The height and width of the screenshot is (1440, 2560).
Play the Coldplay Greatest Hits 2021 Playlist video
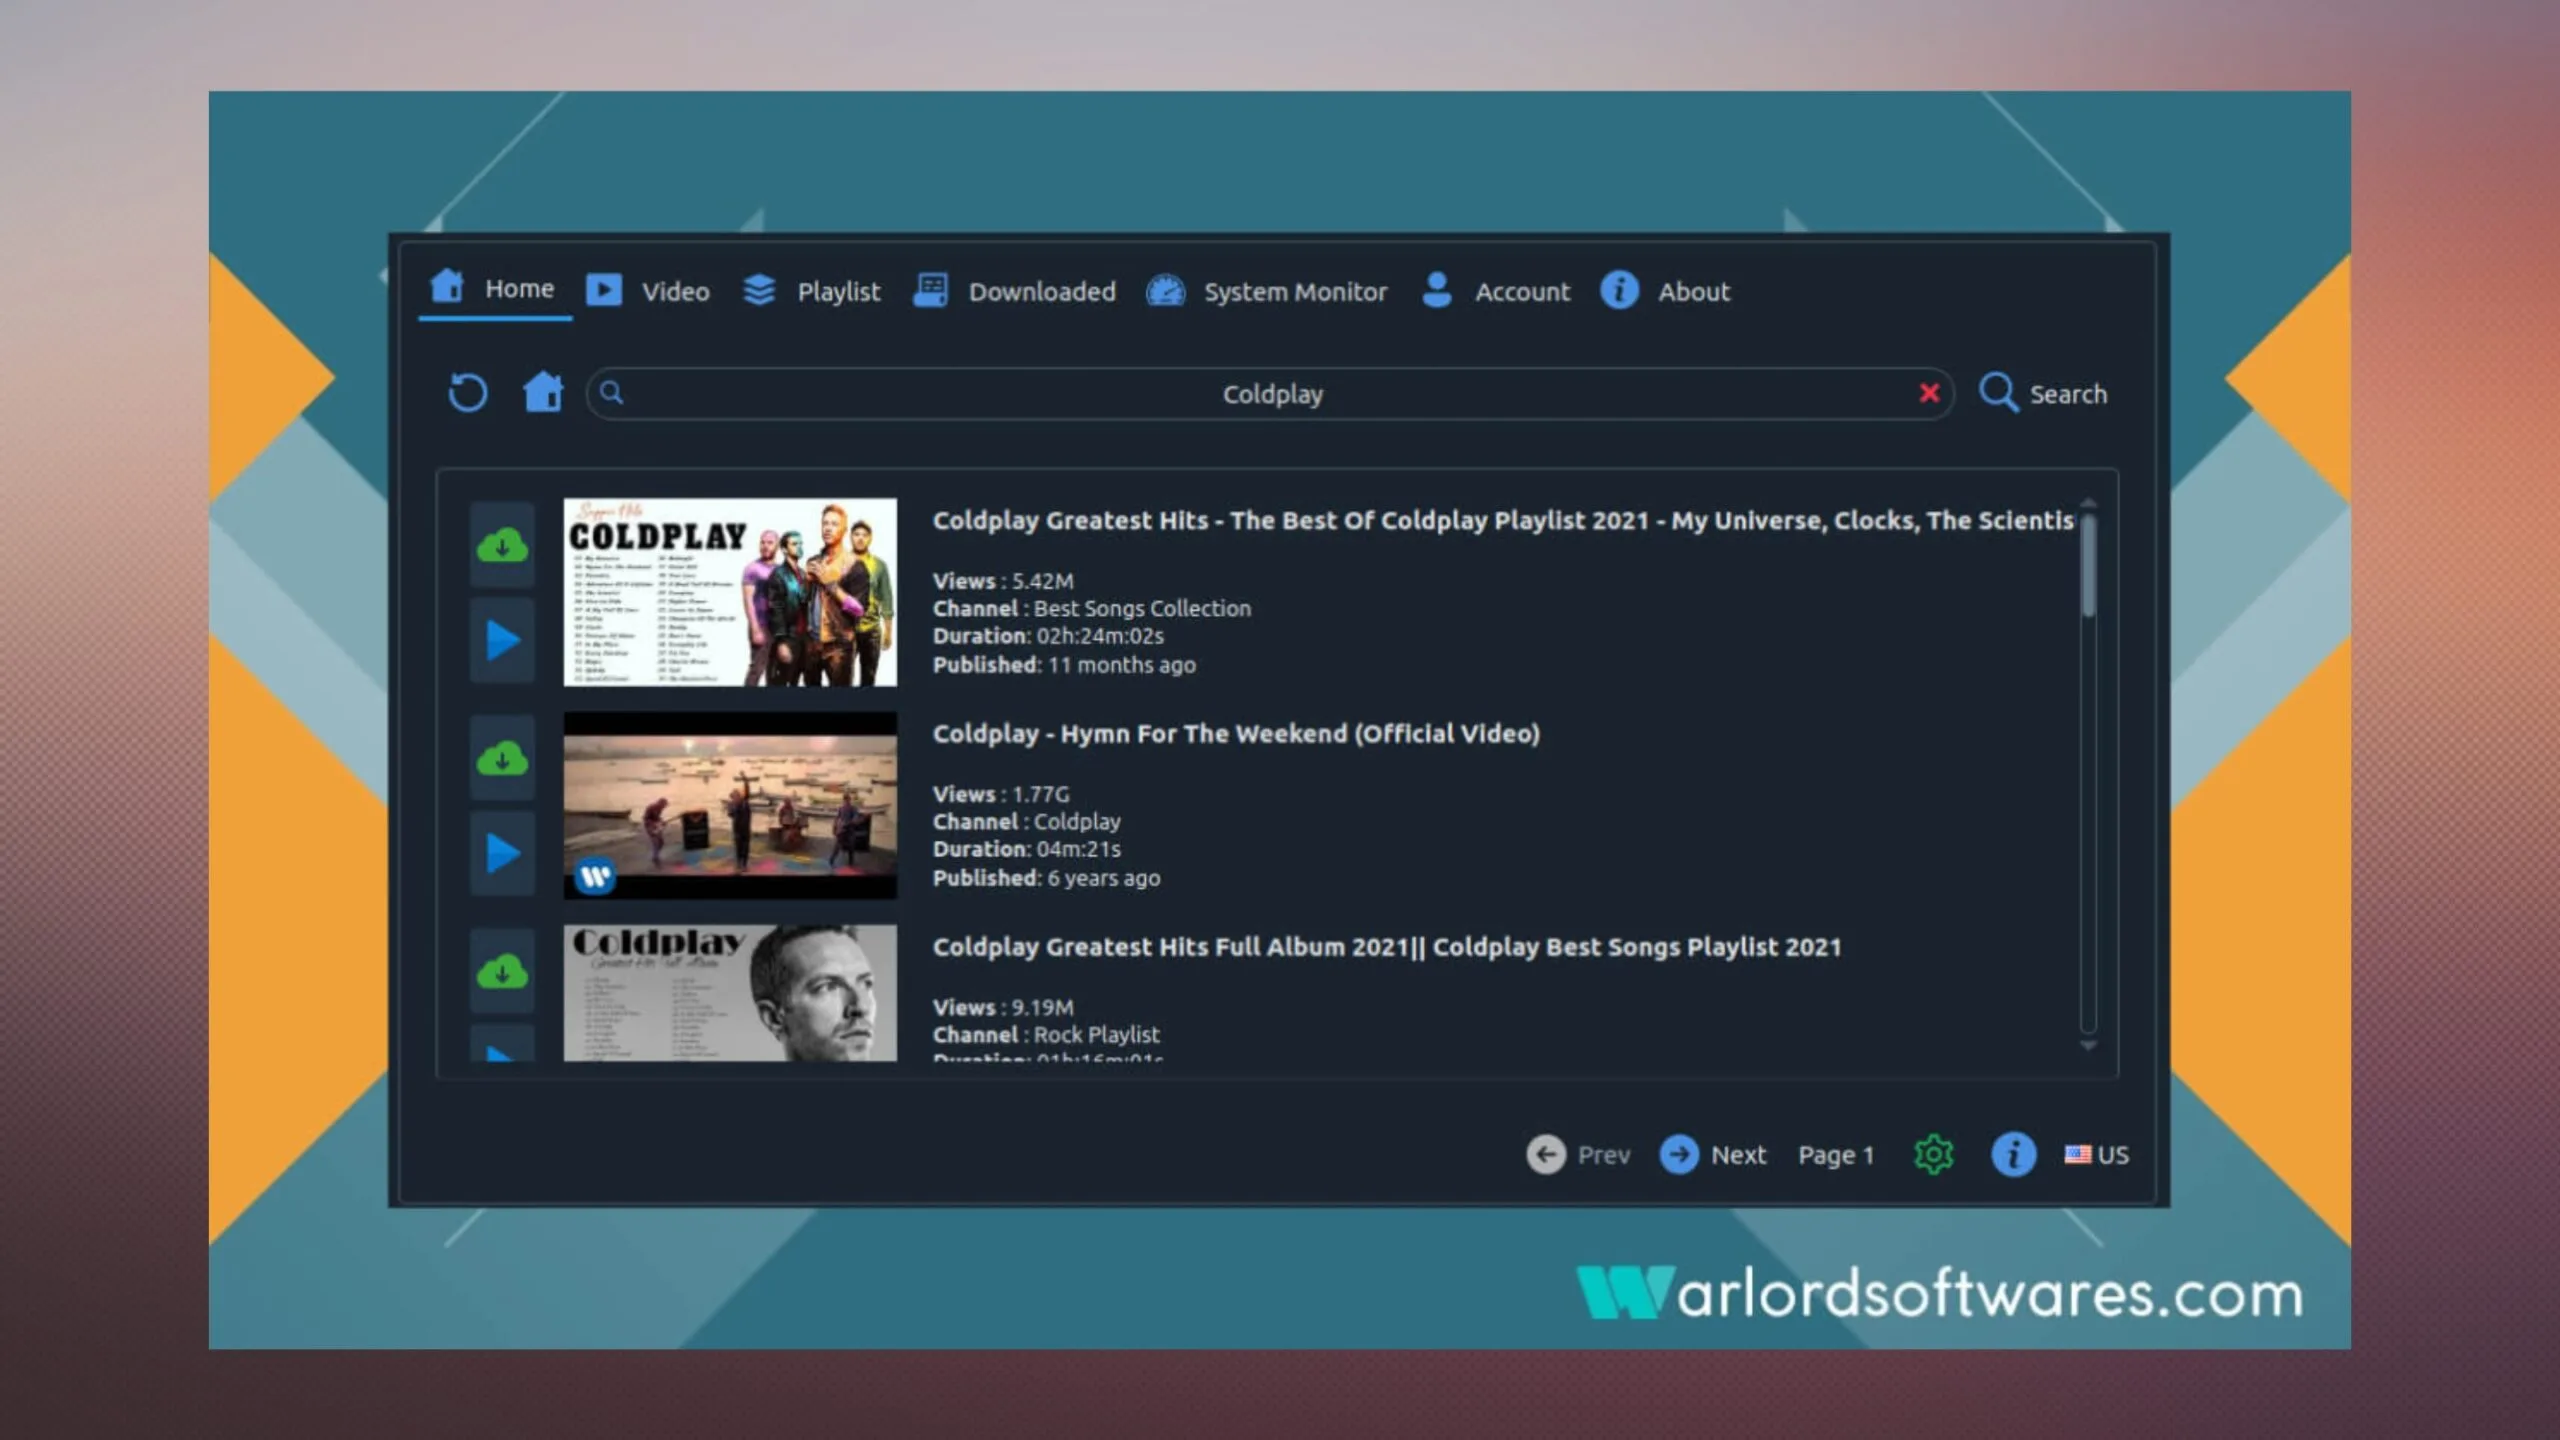point(502,640)
